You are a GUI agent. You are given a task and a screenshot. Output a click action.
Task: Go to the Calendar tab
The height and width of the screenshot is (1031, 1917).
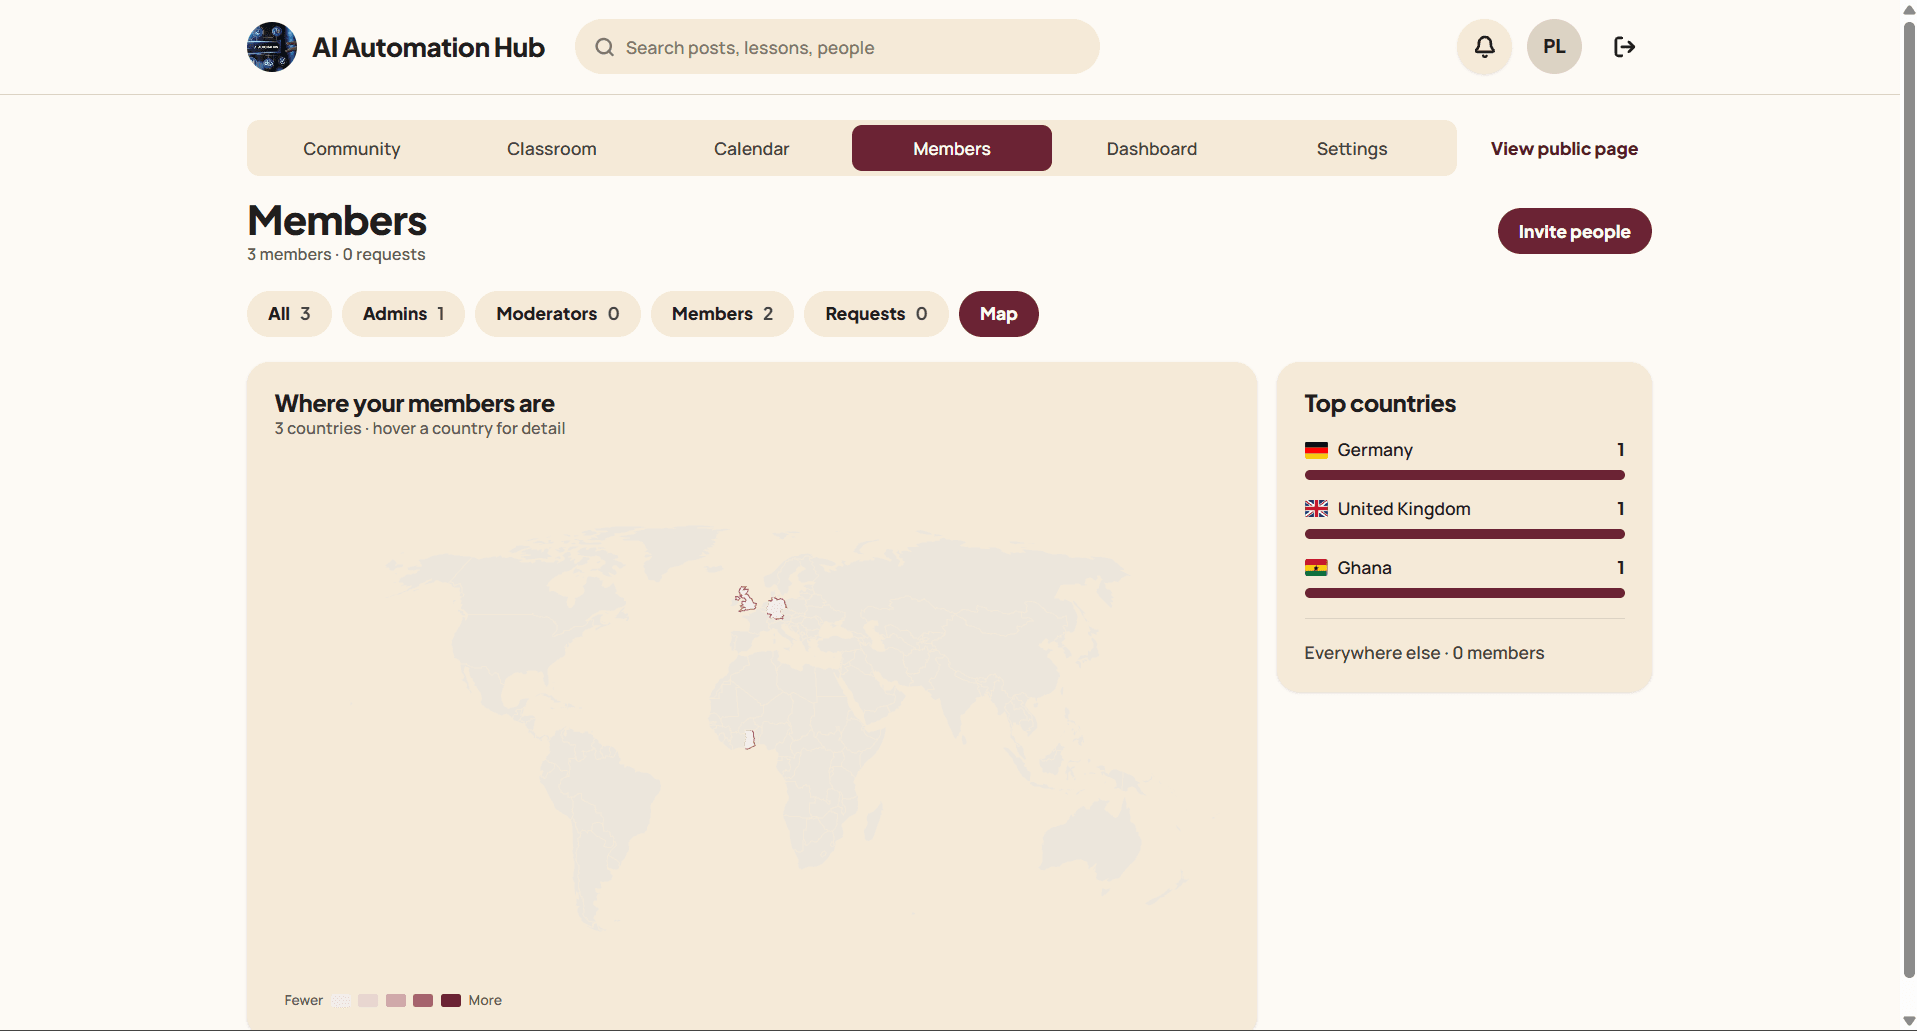[752, 148]
